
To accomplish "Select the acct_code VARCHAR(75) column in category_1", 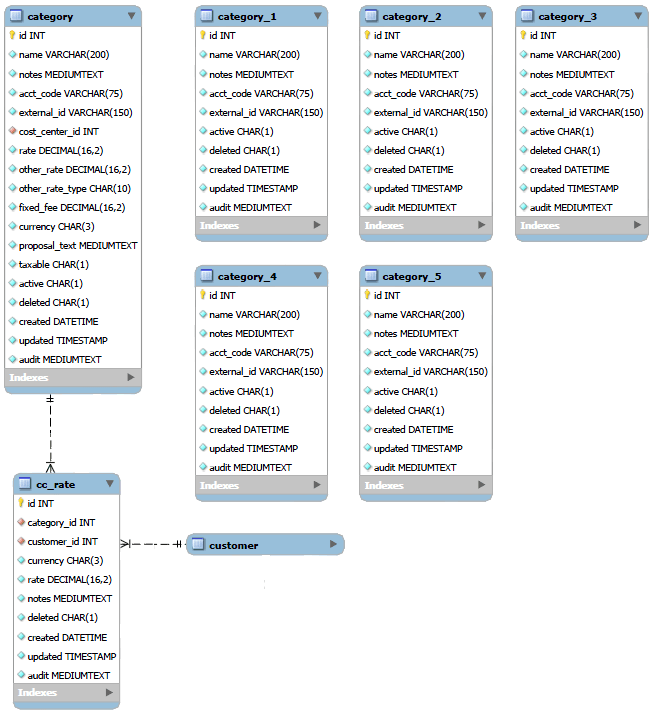I will [x=262, y=93].
